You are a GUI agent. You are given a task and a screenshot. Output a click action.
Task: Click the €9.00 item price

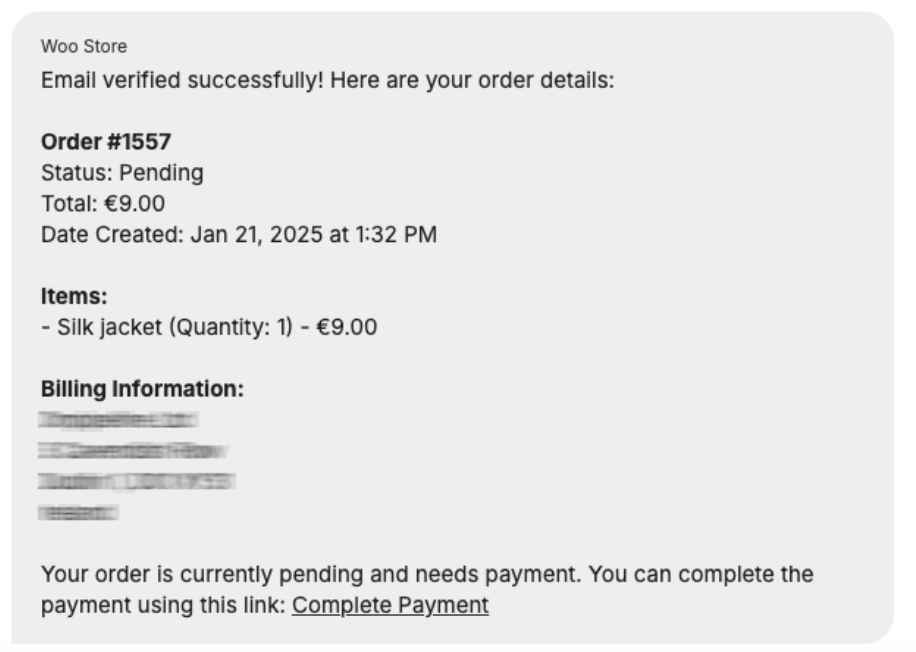[347, 327]
